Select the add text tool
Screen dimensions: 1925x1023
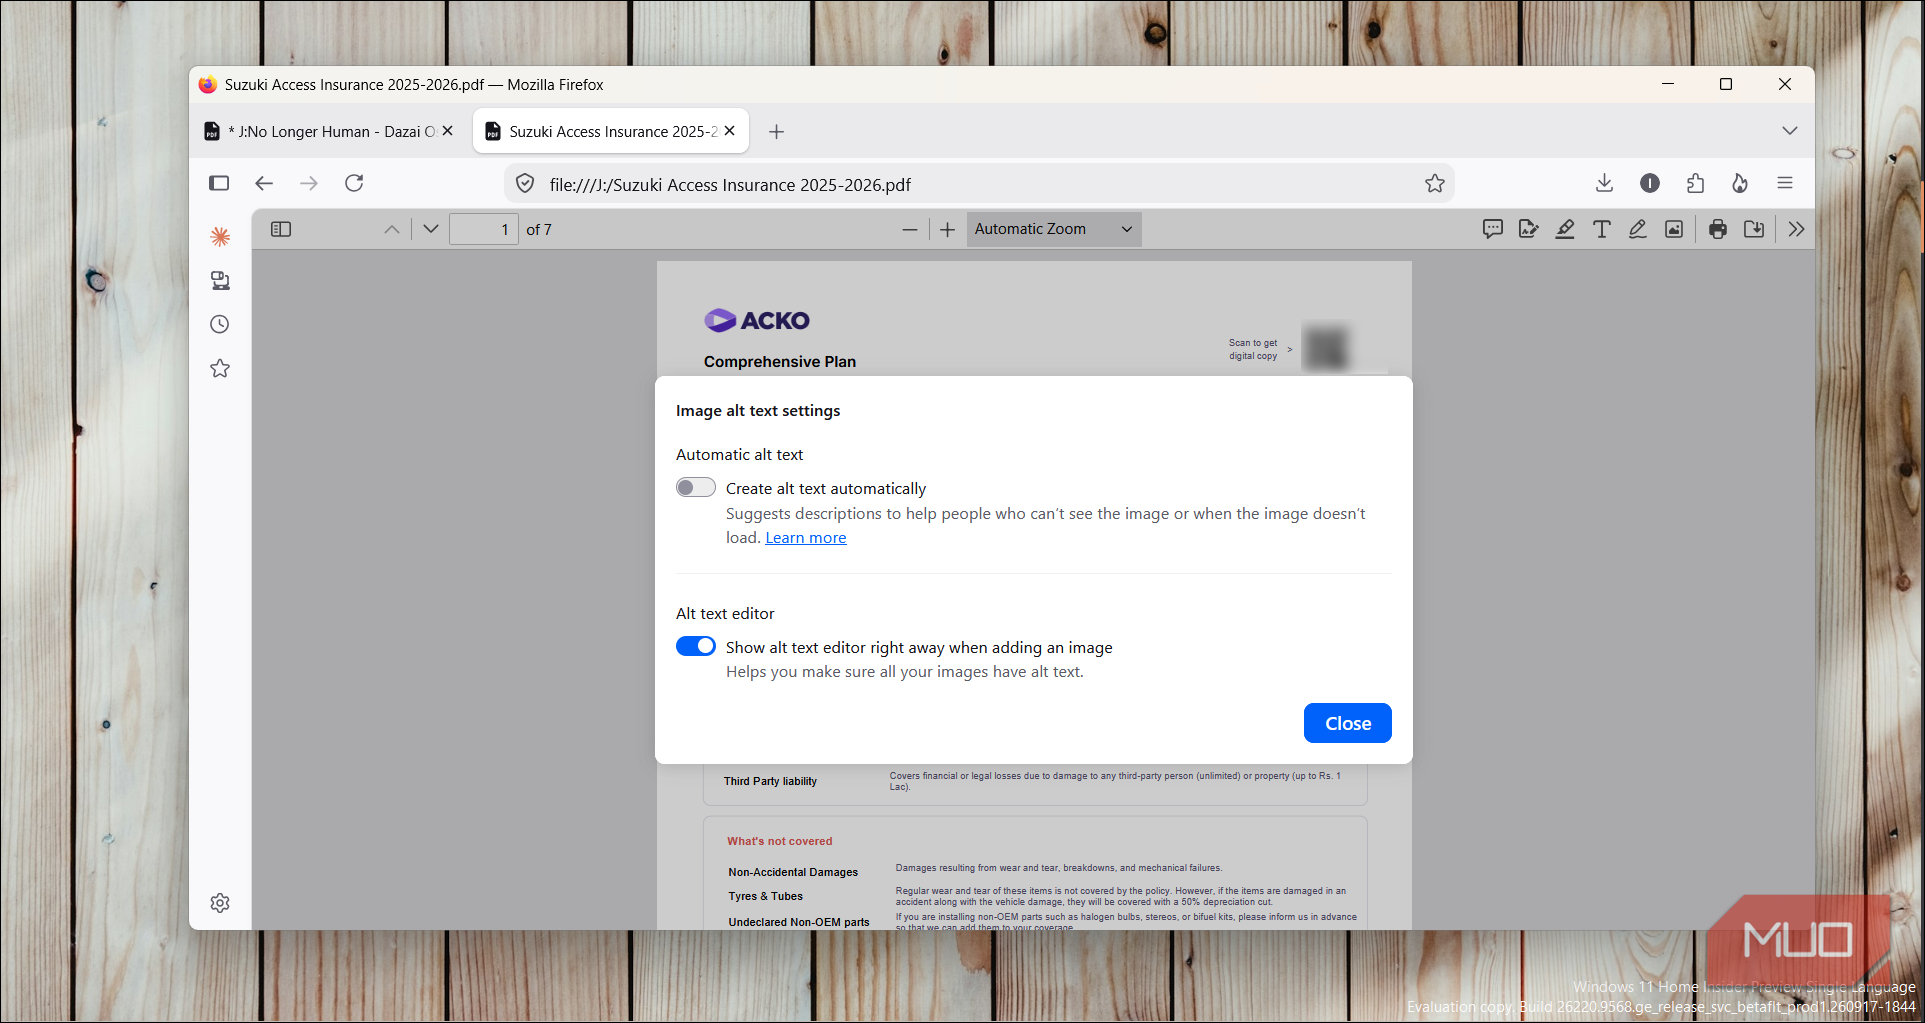pos(1601,229)
